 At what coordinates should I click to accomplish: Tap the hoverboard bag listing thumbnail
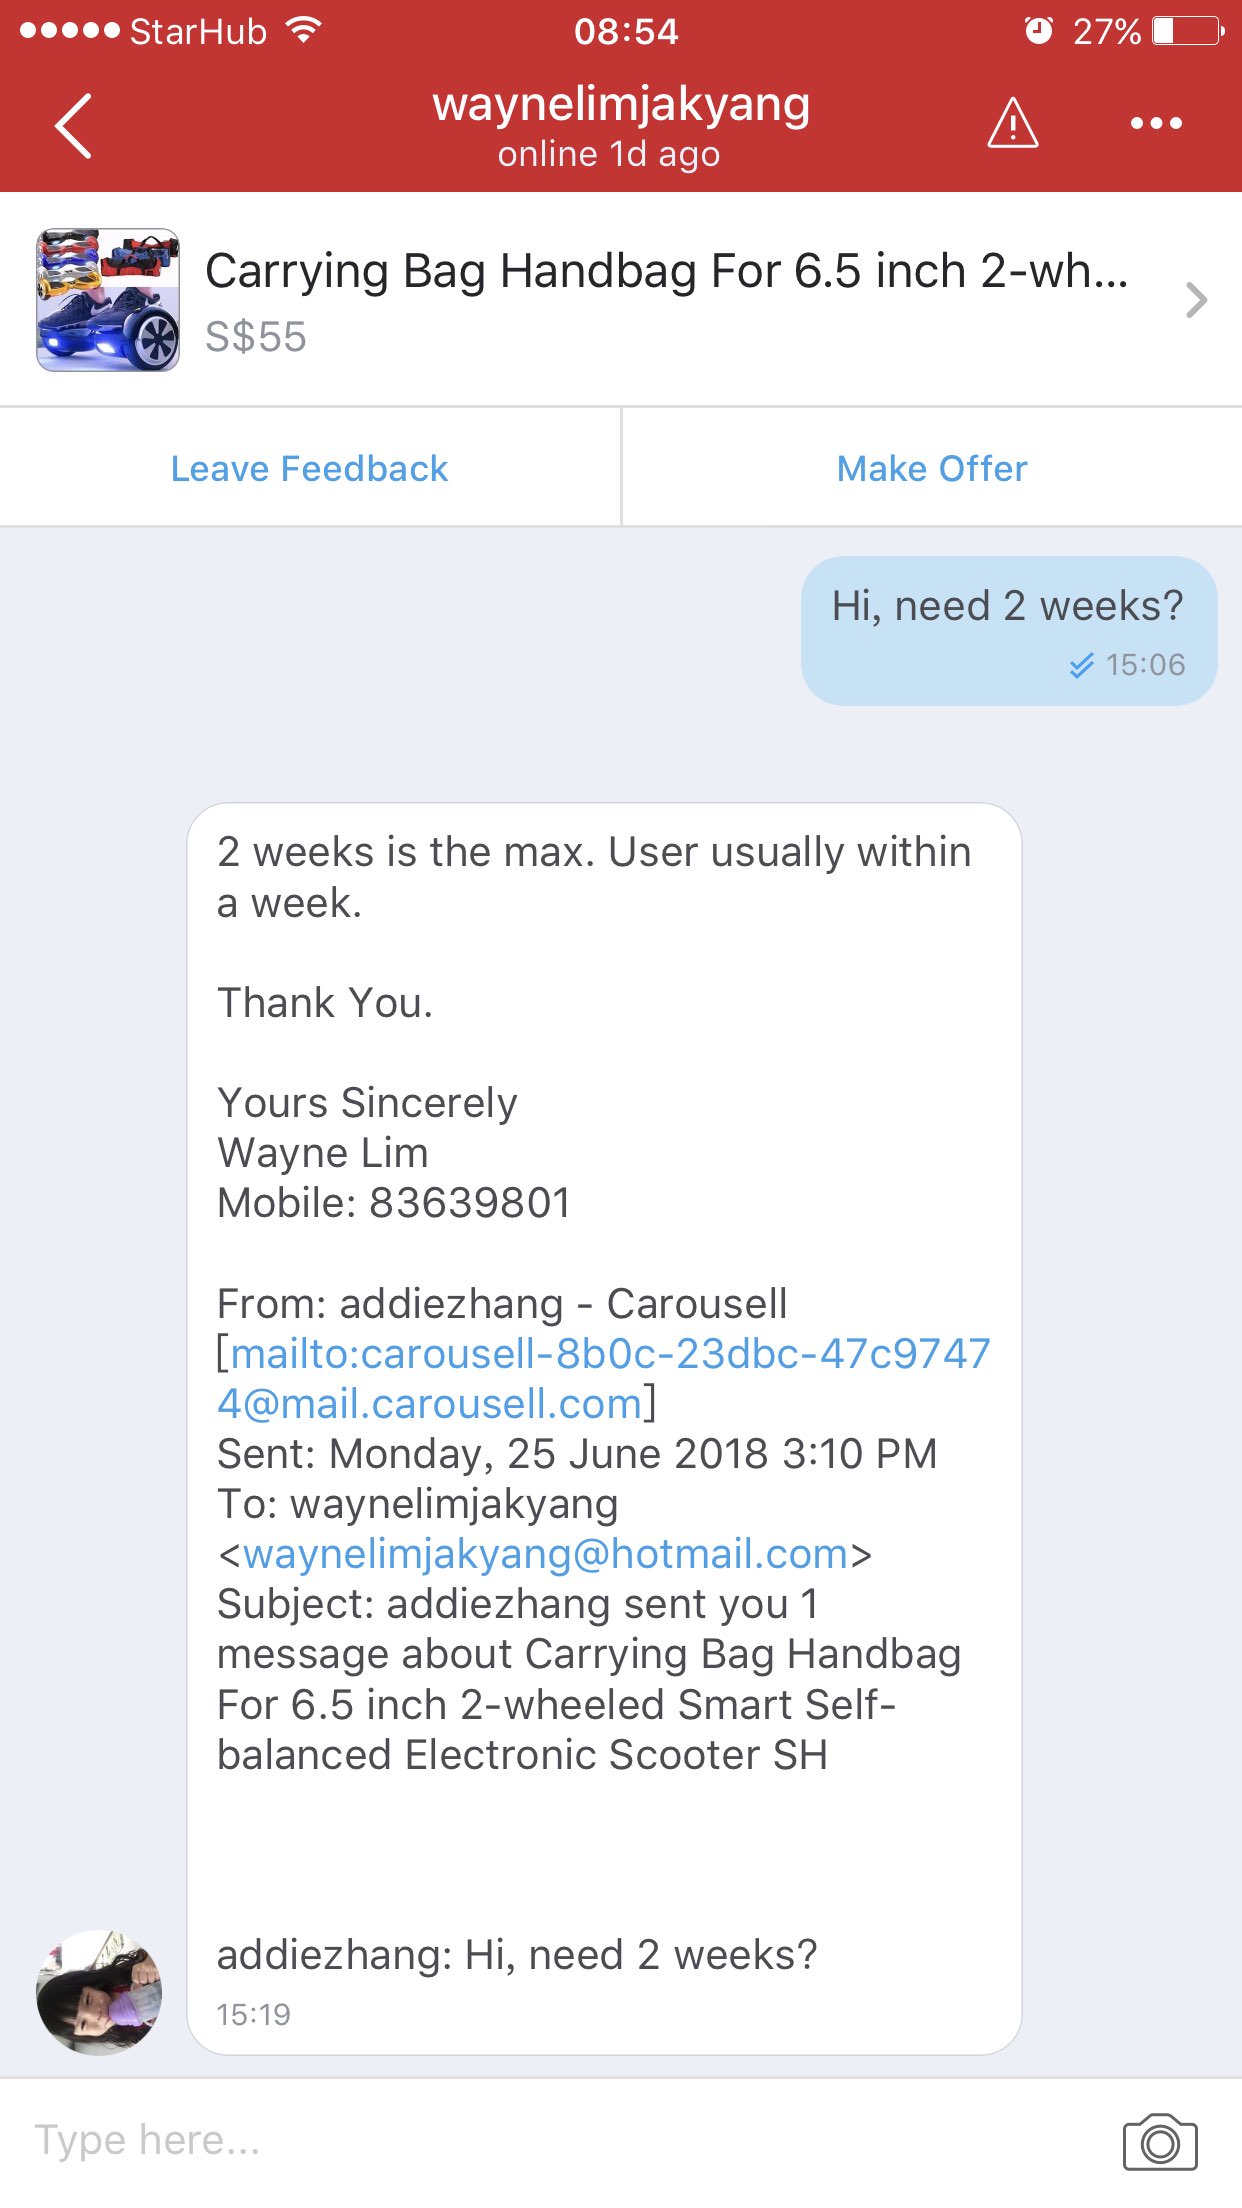(x=108, y=300)
